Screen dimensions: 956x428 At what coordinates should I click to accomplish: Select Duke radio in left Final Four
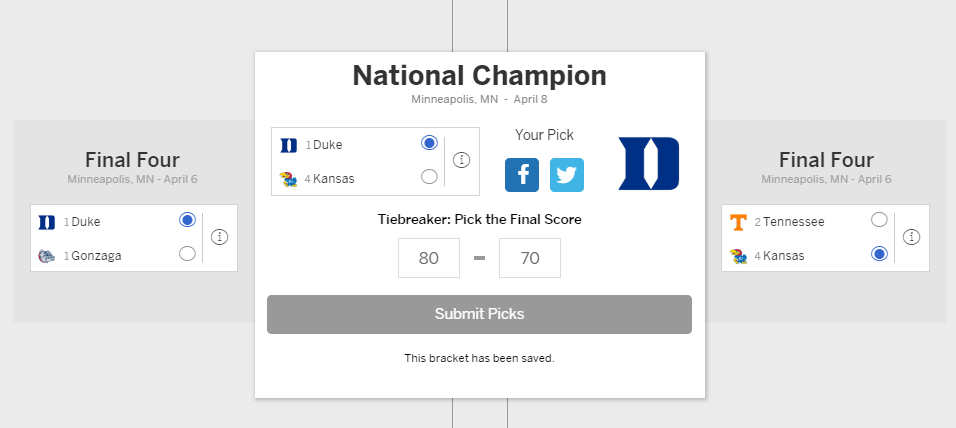click(187, 219)
